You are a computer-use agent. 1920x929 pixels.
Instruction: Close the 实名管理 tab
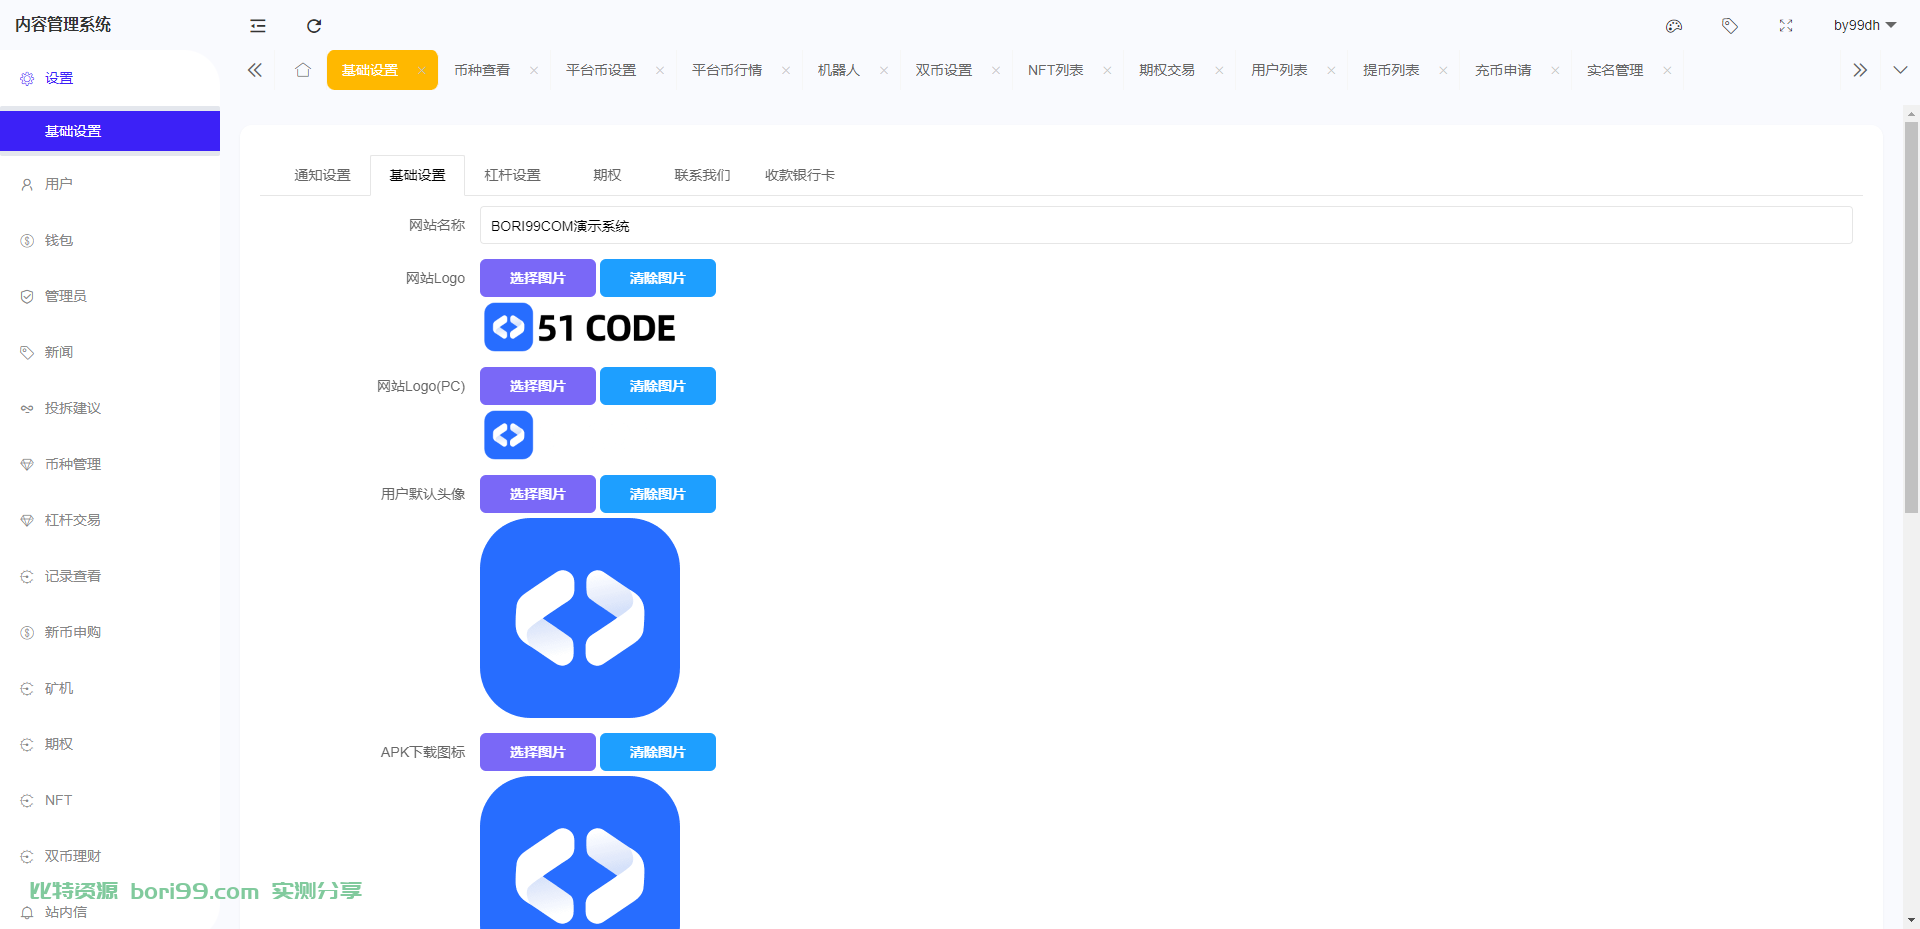1667,70
